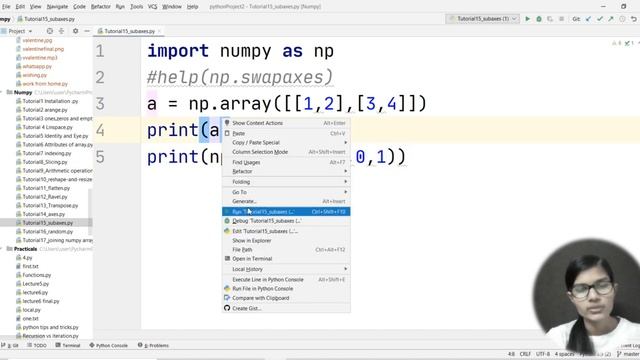Click the locate-file target icon in Project panel

pos(50,31)
